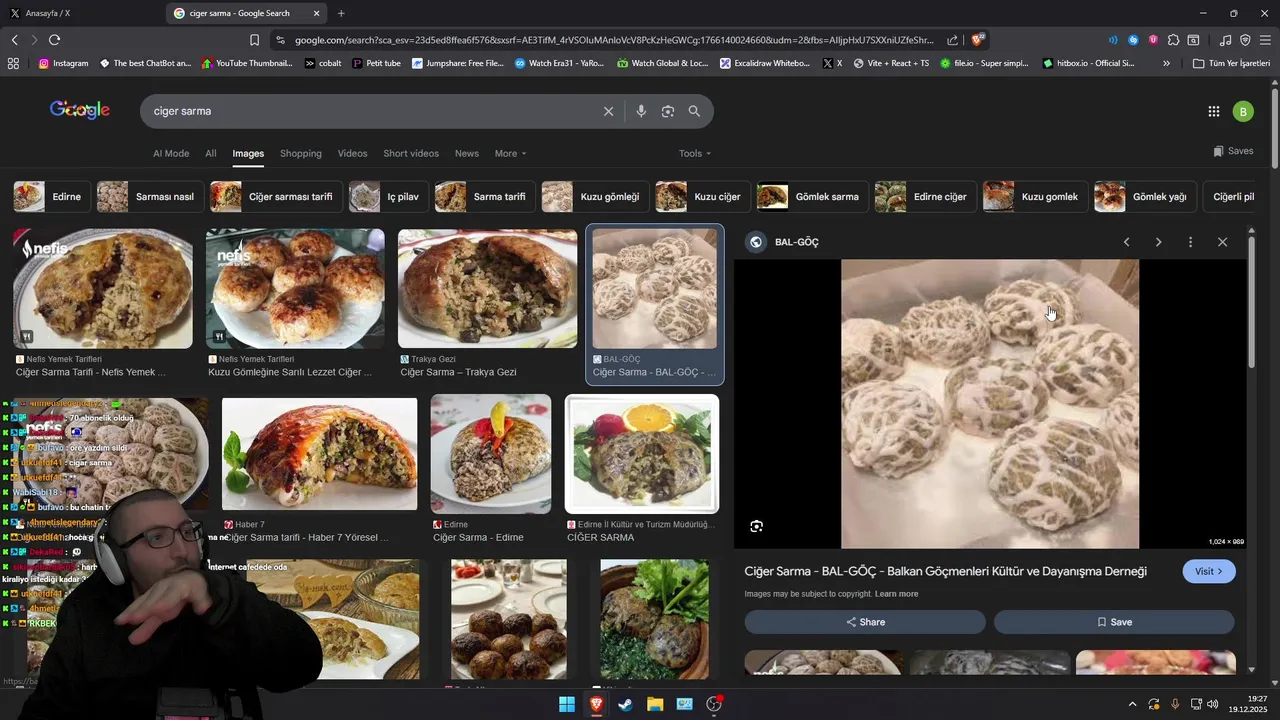Show the next image in the preview panel
Screen dimensions: 1280x720
pos(1158,242)
